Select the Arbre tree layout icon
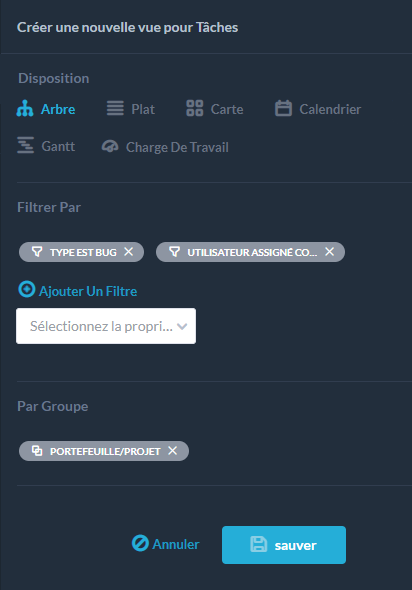Viewport: 412px width, 590px height. coord(25,109)
